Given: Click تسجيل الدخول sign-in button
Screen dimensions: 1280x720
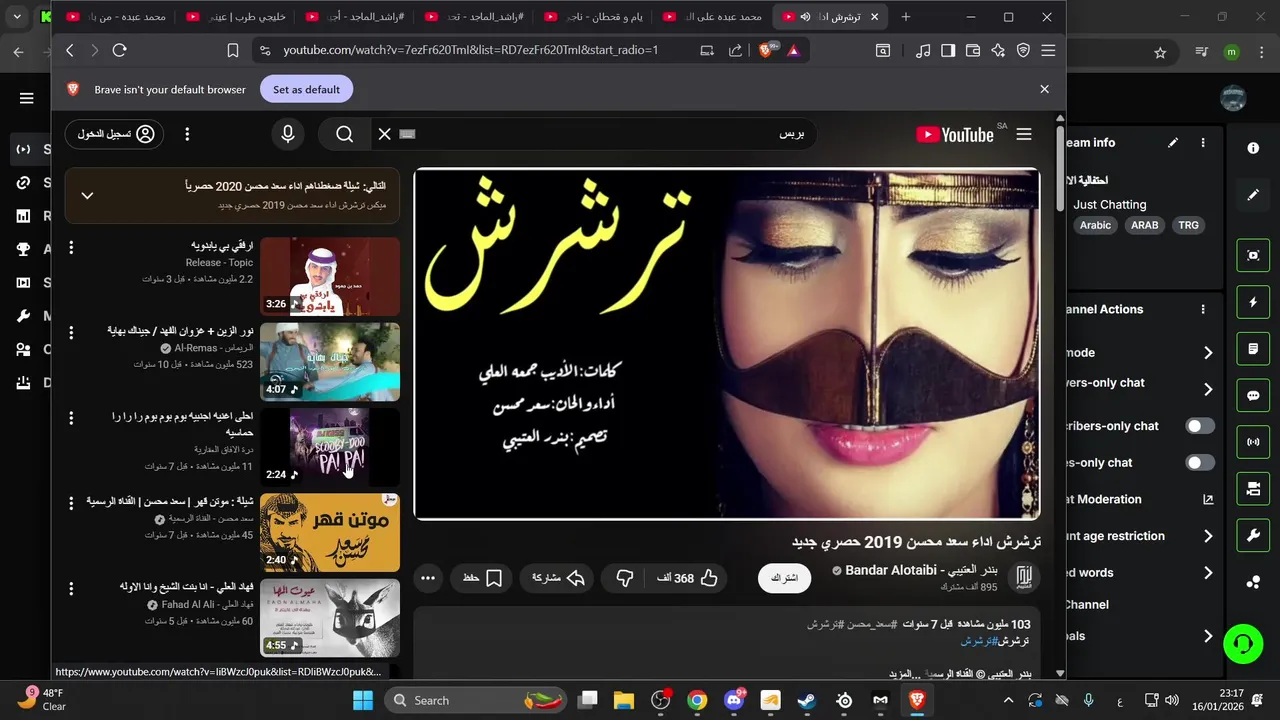Looking at the screenshot, I should (115, 134).
